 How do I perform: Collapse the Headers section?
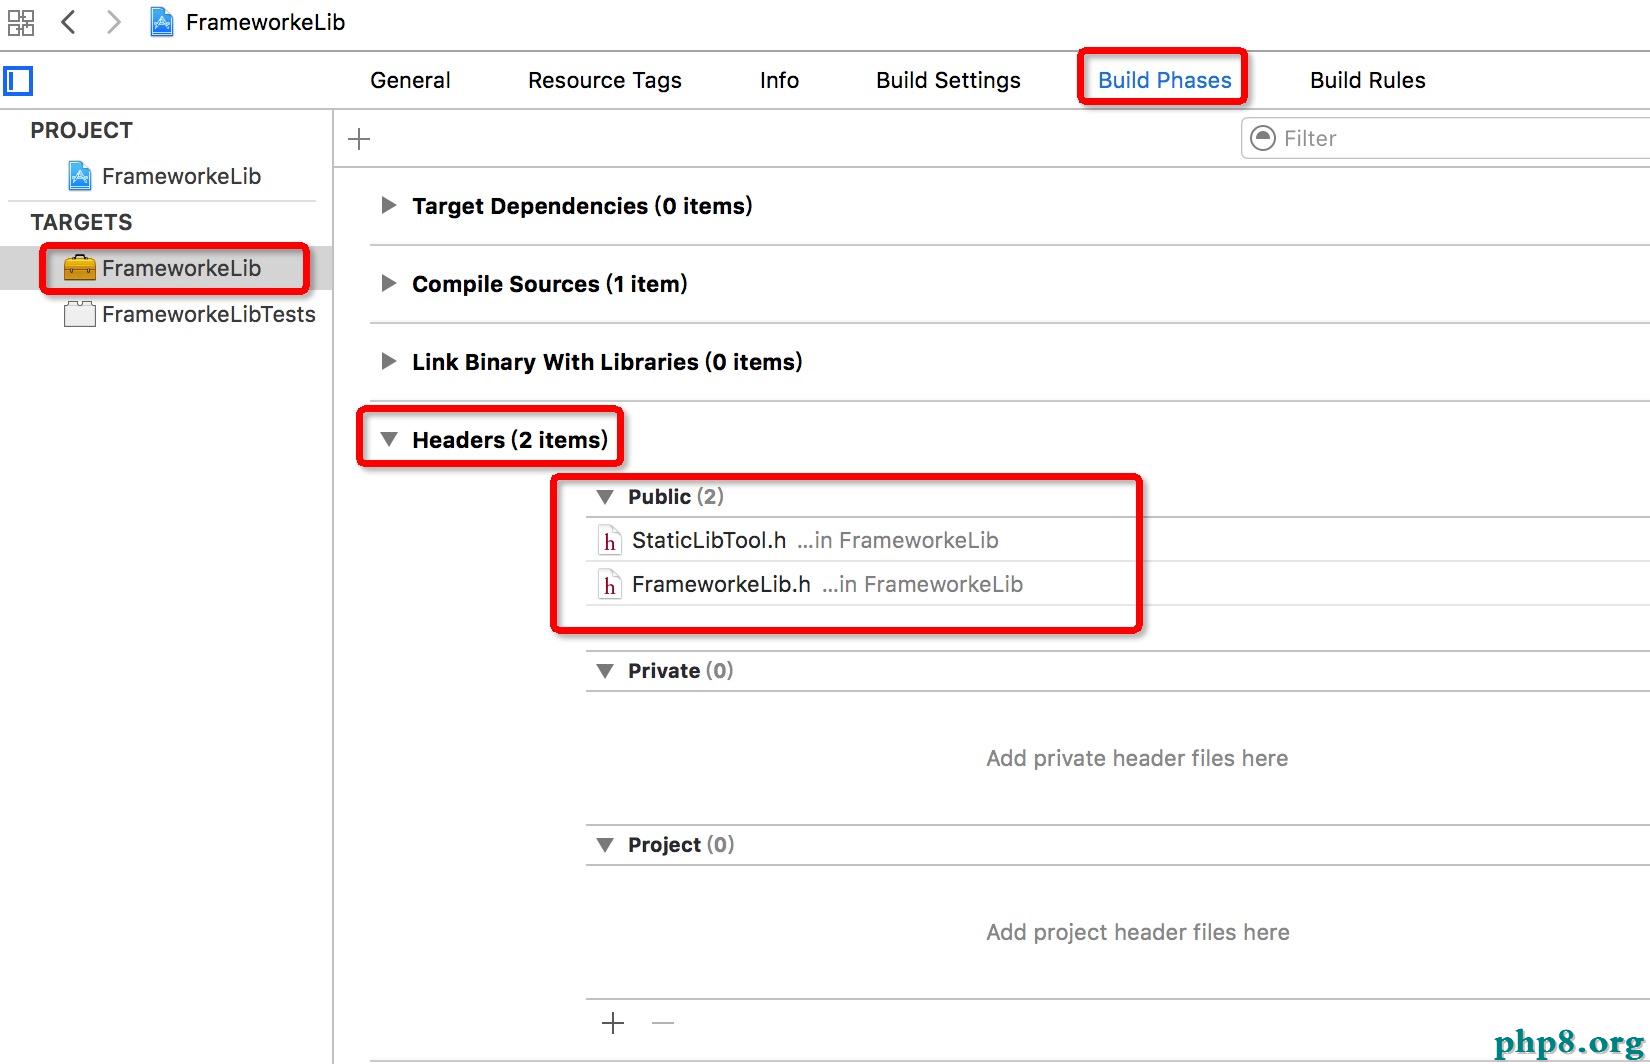389,440
